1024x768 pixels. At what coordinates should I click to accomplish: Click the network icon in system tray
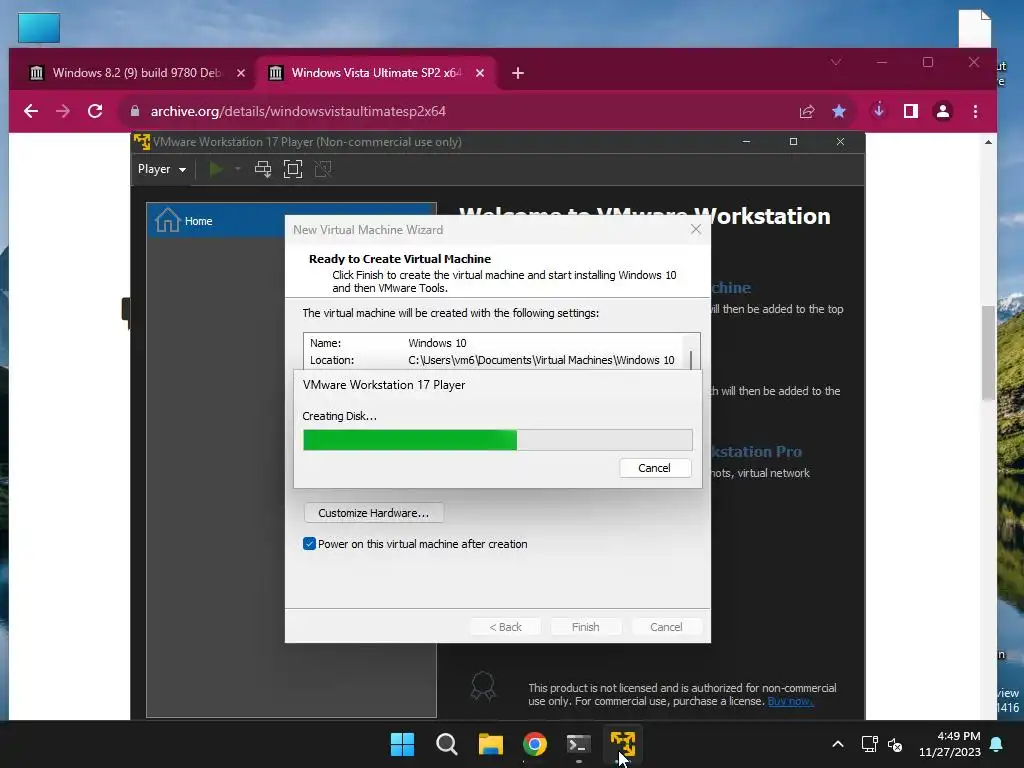coord(869,744)
